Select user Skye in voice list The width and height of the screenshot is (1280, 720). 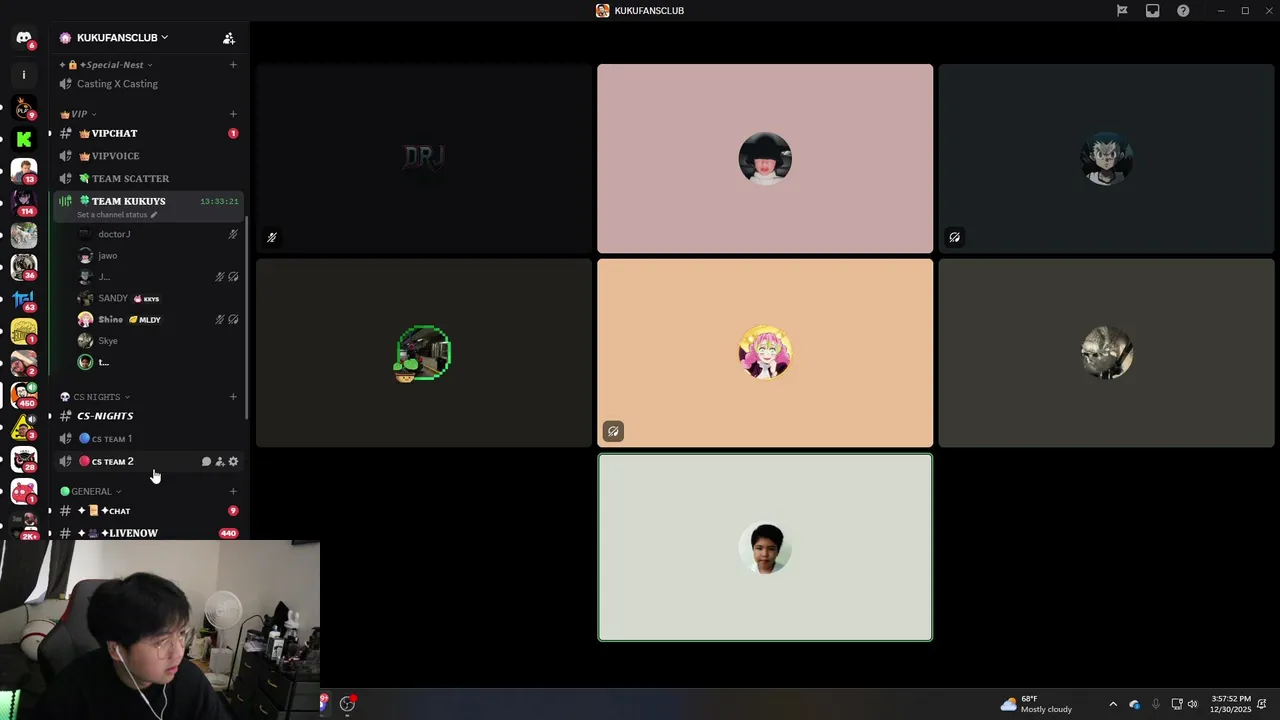pos(158,341)
